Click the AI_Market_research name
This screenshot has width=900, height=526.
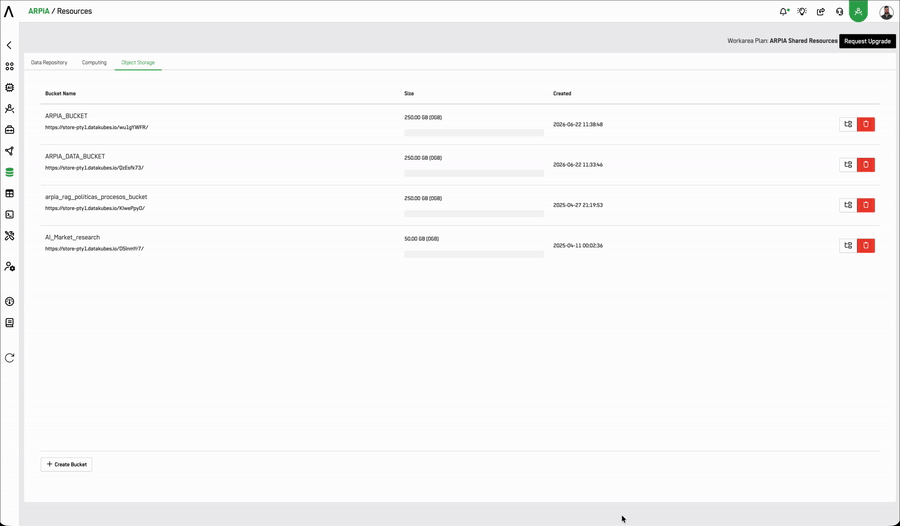pyautogui.click(x=72, y=237)
